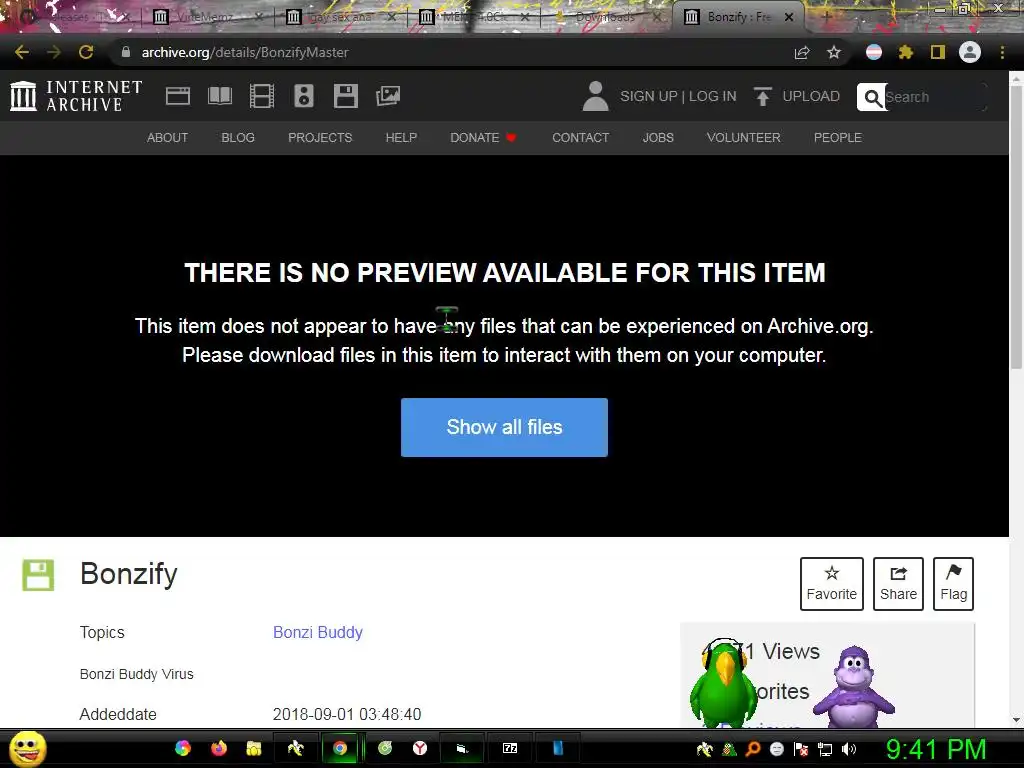Click the purple BonziBuddy gorilla character

(854, 686)
